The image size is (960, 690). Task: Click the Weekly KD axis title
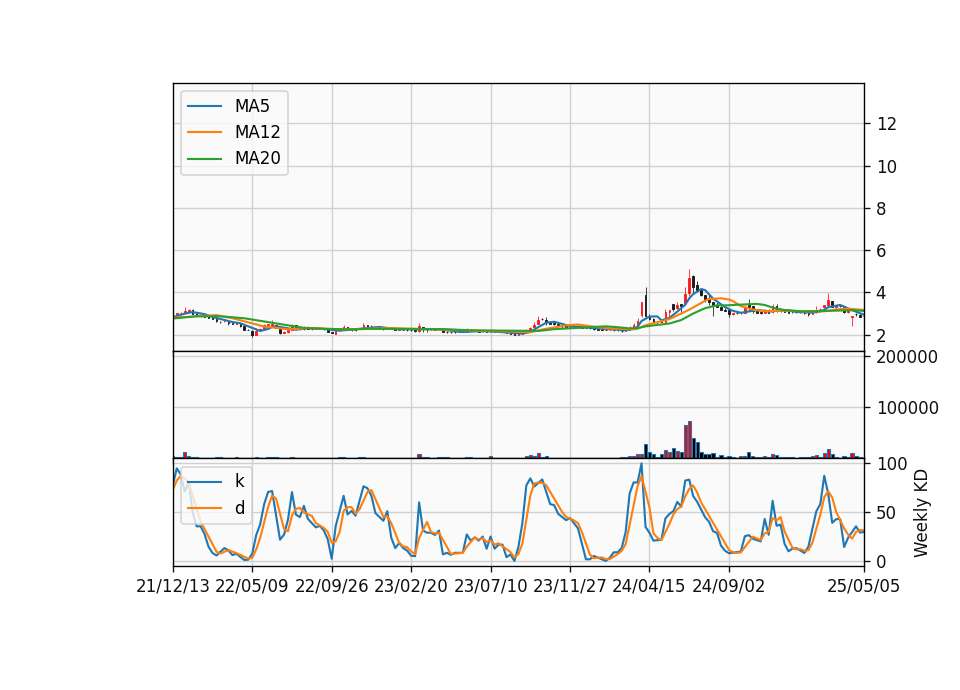921,514
